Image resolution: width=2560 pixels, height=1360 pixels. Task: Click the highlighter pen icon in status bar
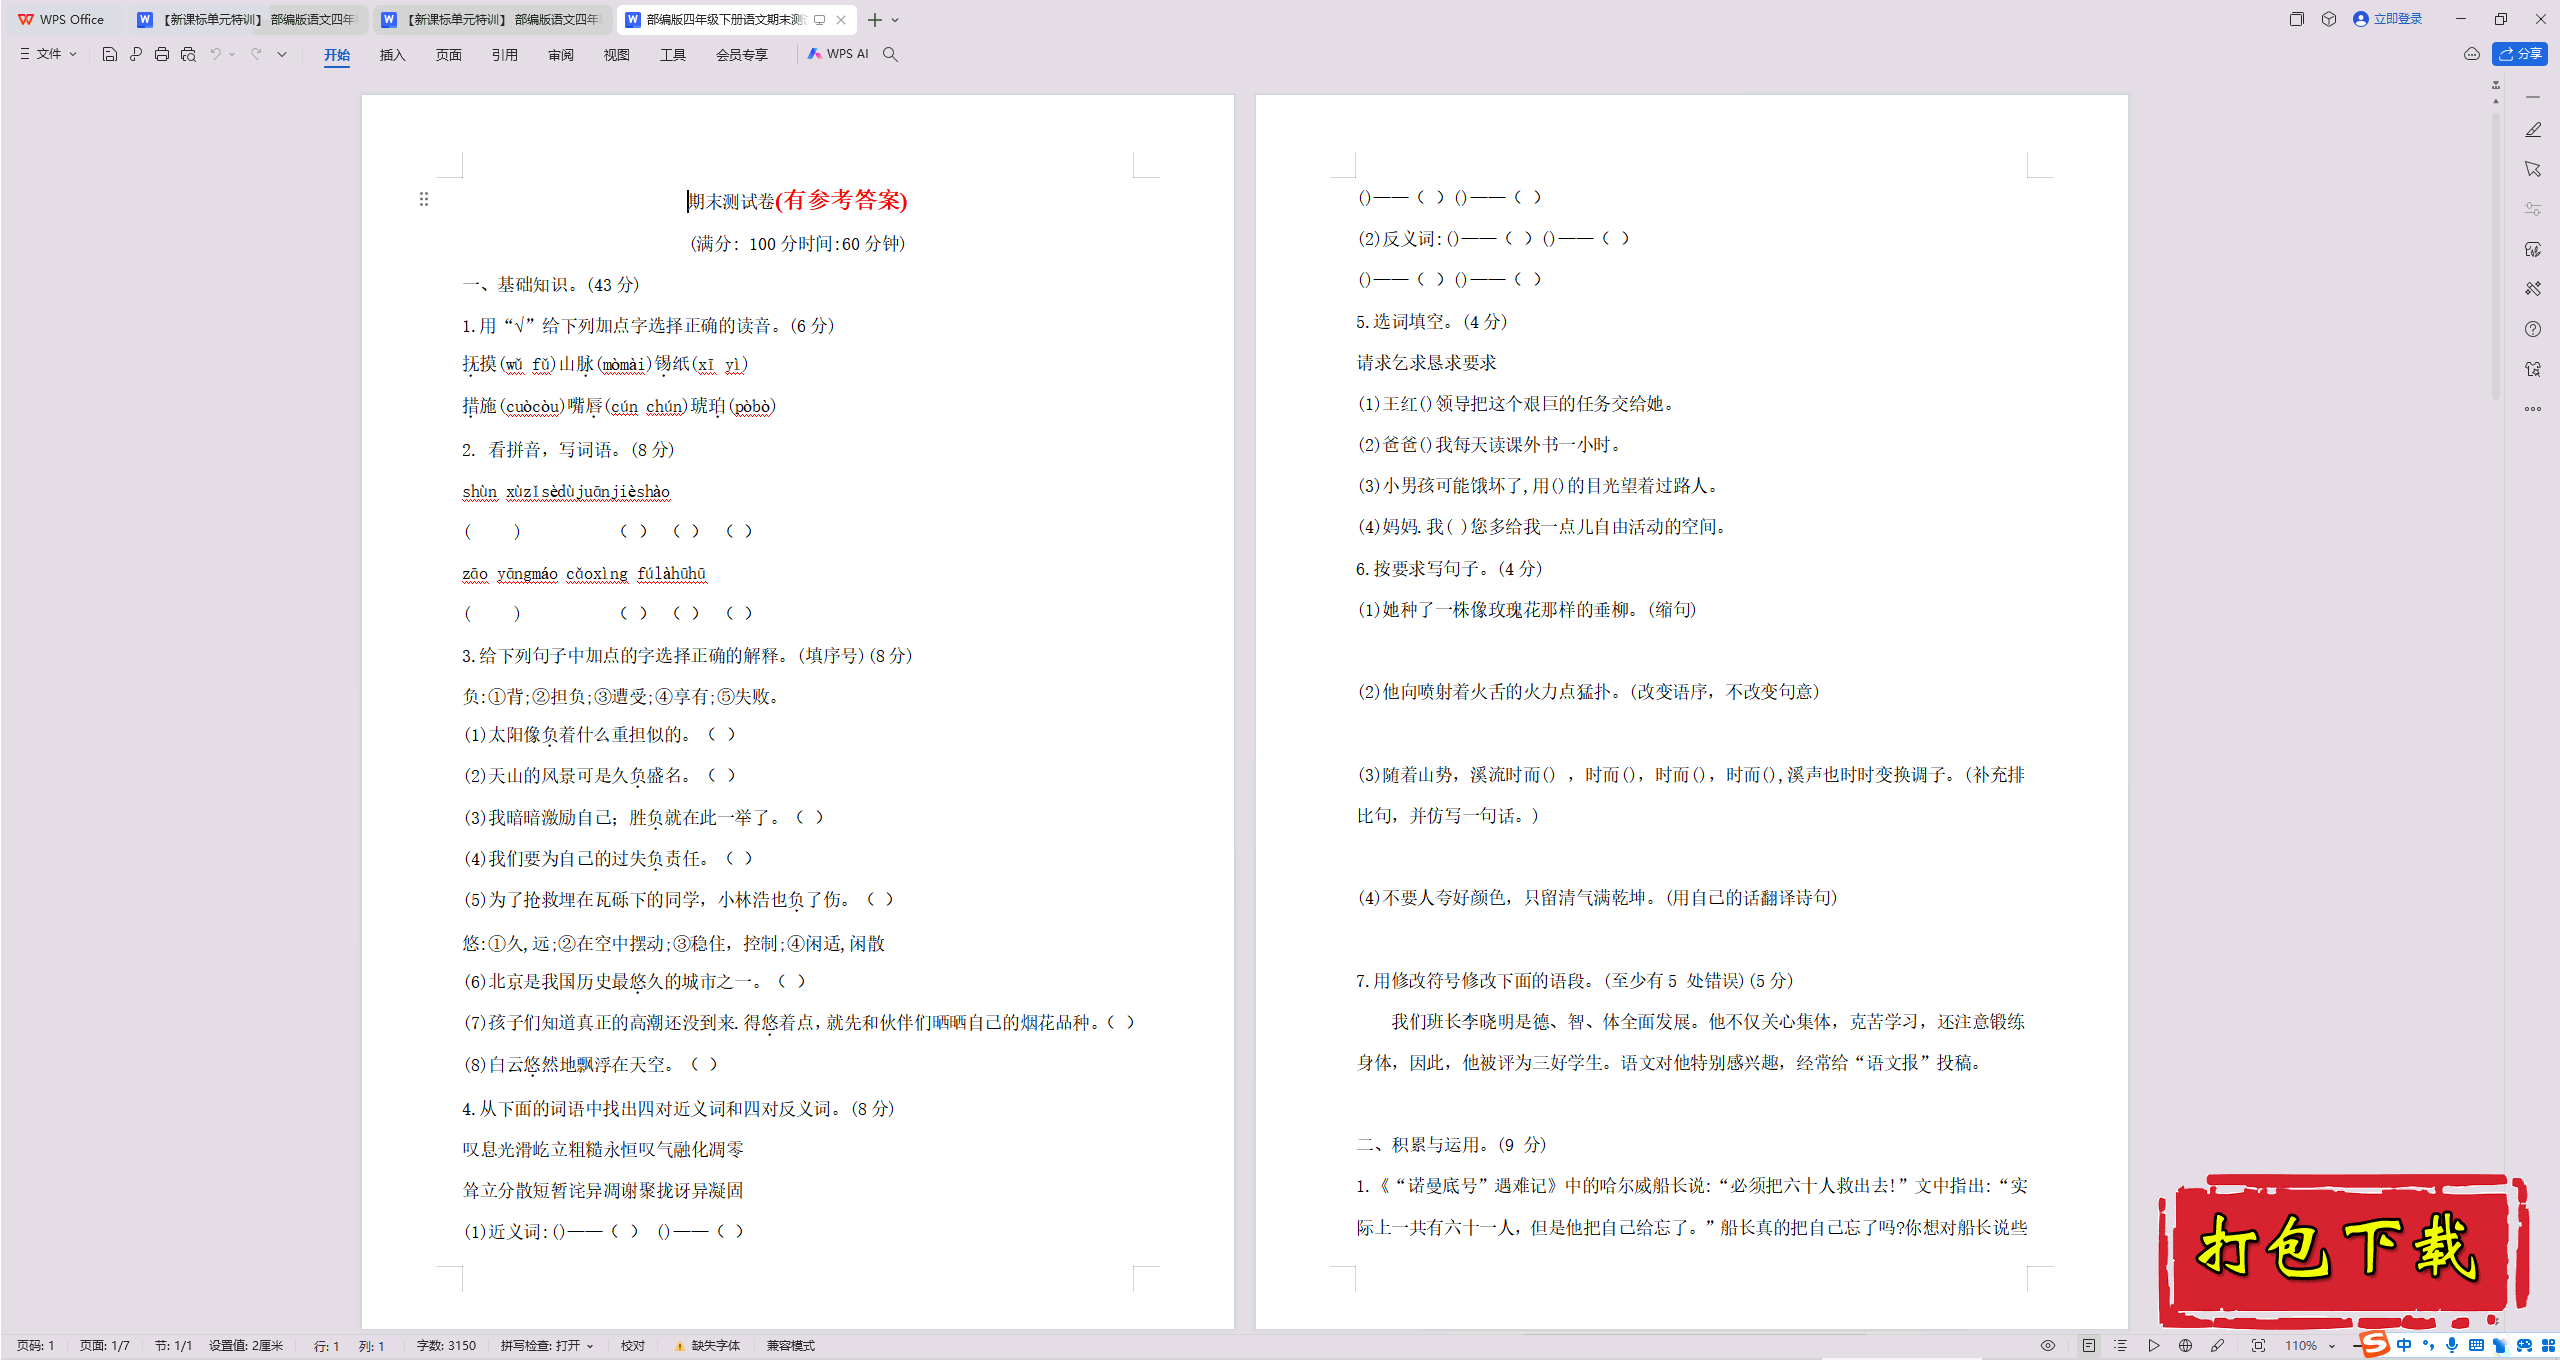click(x=2218, y=1346)
